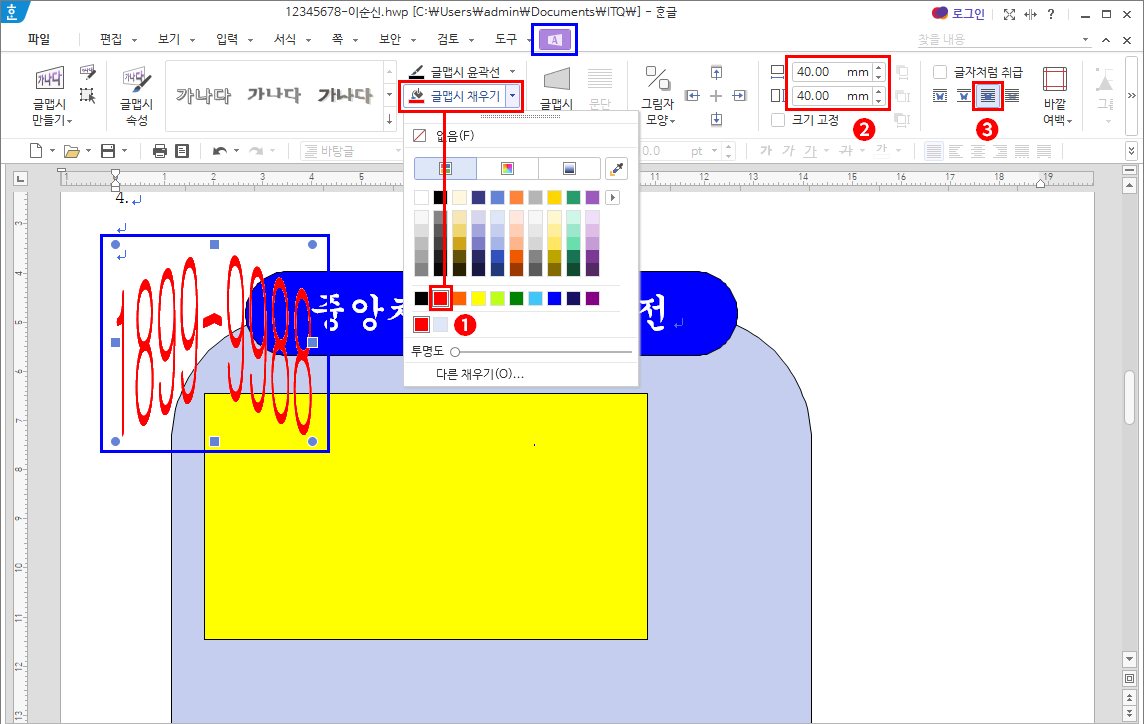
Task: Switch to the spectrum color palette tab
Action: pyautogui.click(x=507, y=169)
